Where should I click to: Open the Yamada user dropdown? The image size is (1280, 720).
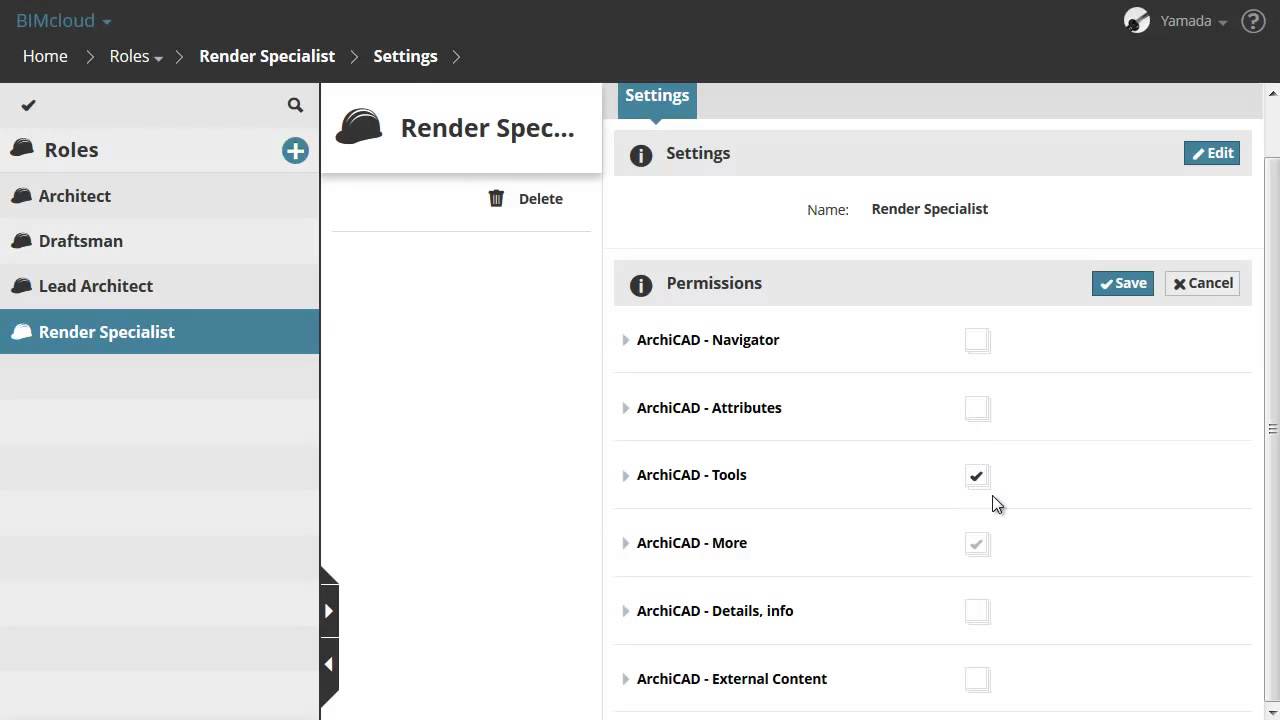coord(1193,21)
